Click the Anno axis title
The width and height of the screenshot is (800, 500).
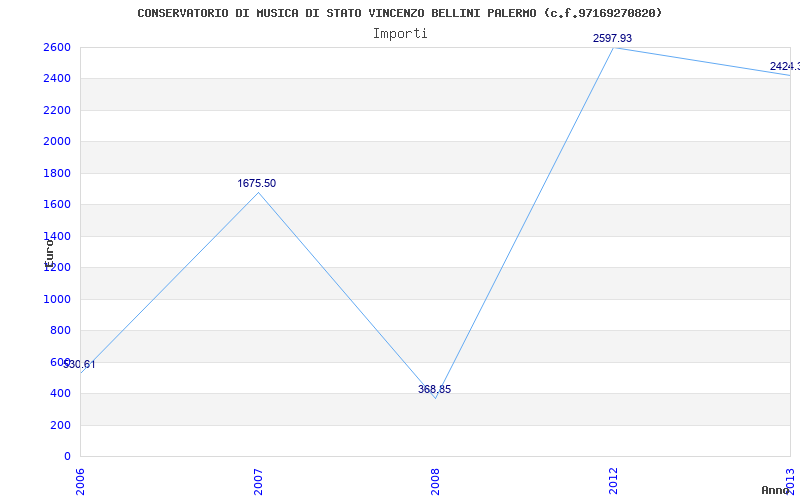pos(774,490)
